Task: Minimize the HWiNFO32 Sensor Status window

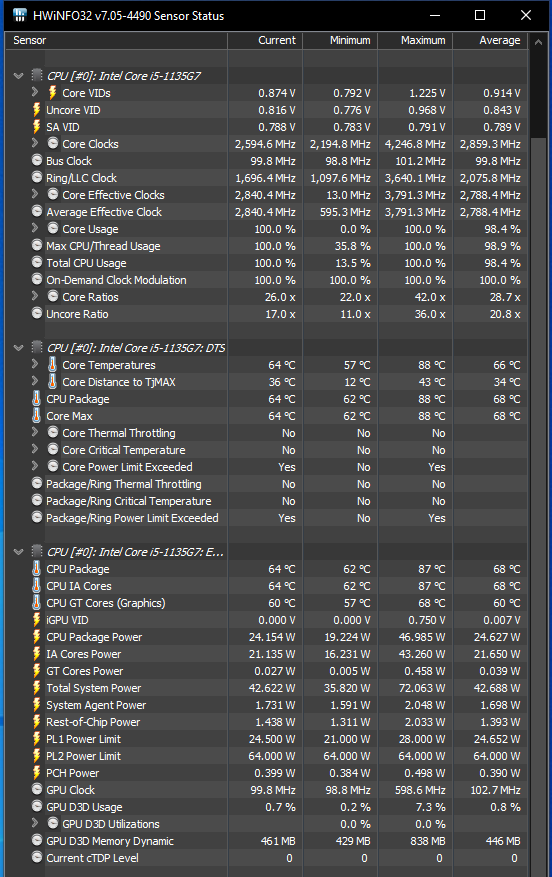Action: [435, 15]
